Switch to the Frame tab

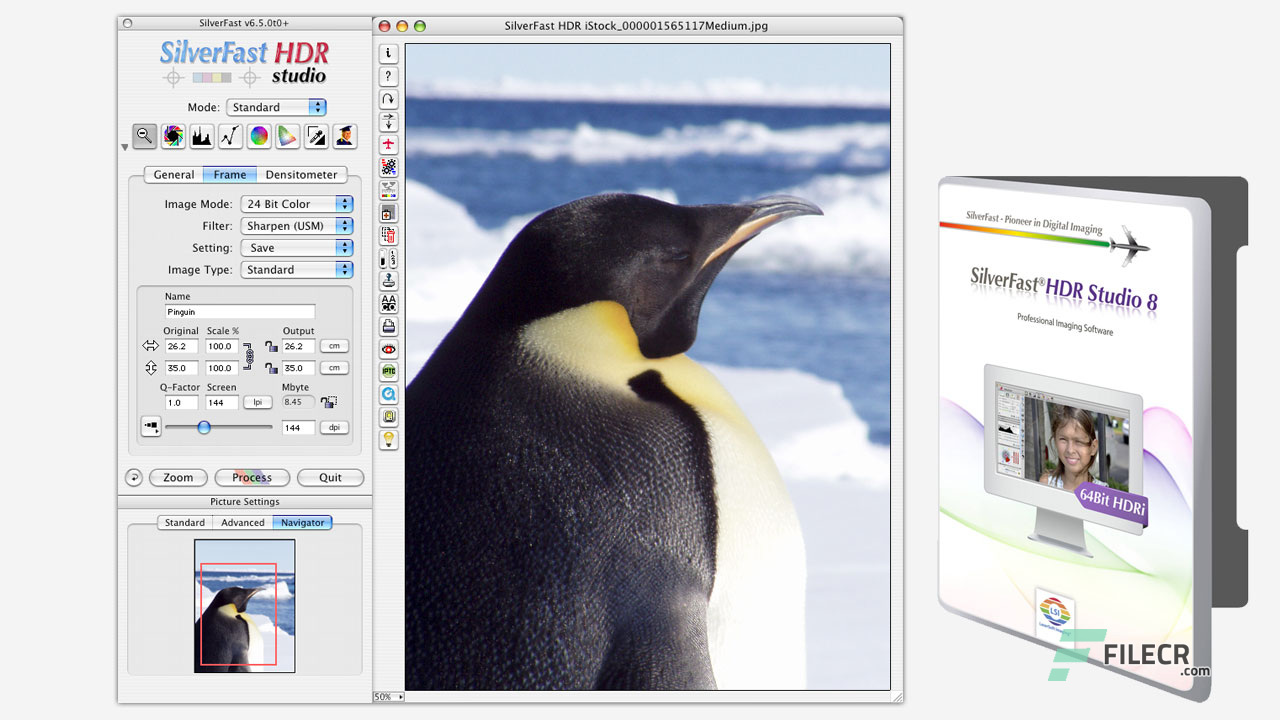pyautogui.click(x=230, y=175)
